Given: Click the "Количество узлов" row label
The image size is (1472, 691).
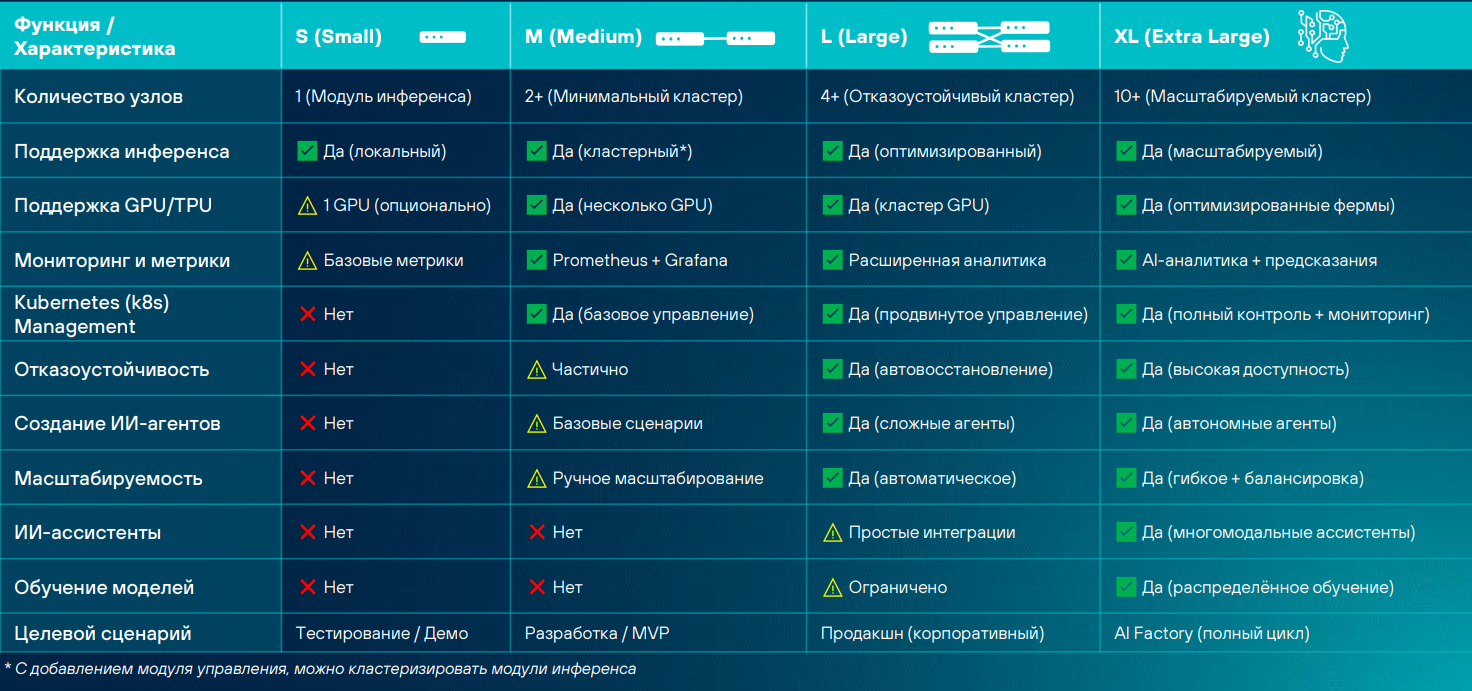Looking at the screenshot, I should 98,97.
